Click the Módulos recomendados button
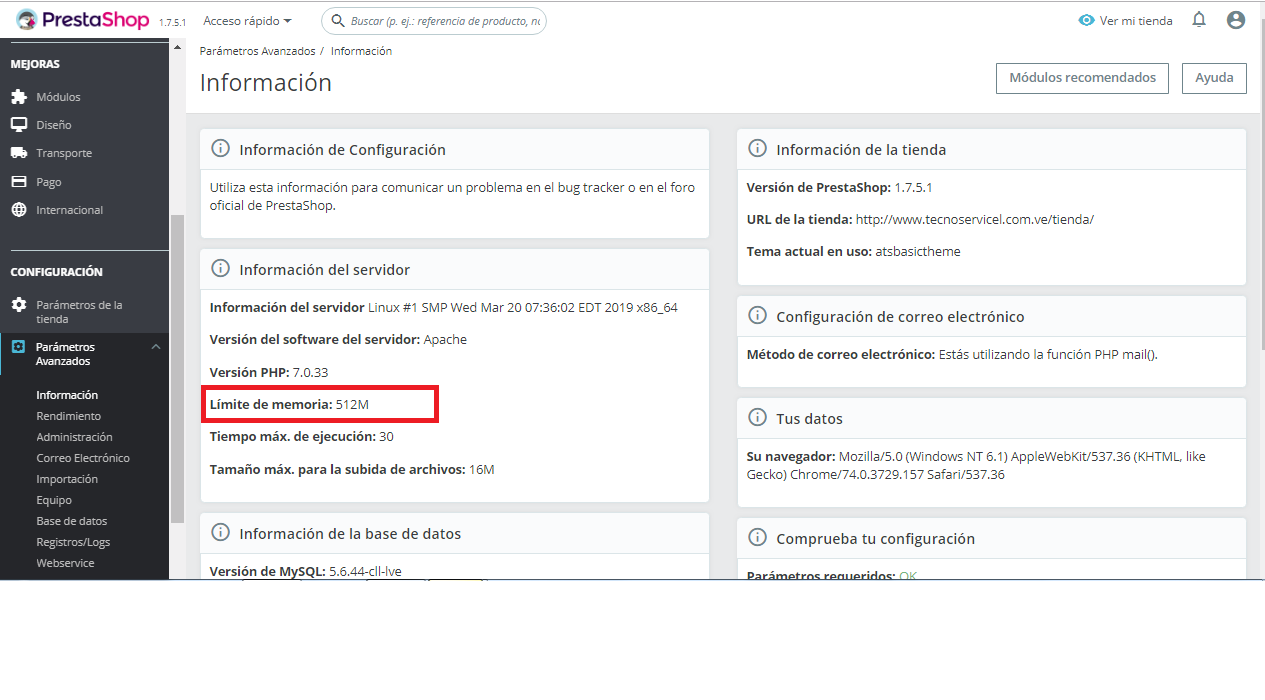Screen dimensions: 1265x700 point(1082,78)
